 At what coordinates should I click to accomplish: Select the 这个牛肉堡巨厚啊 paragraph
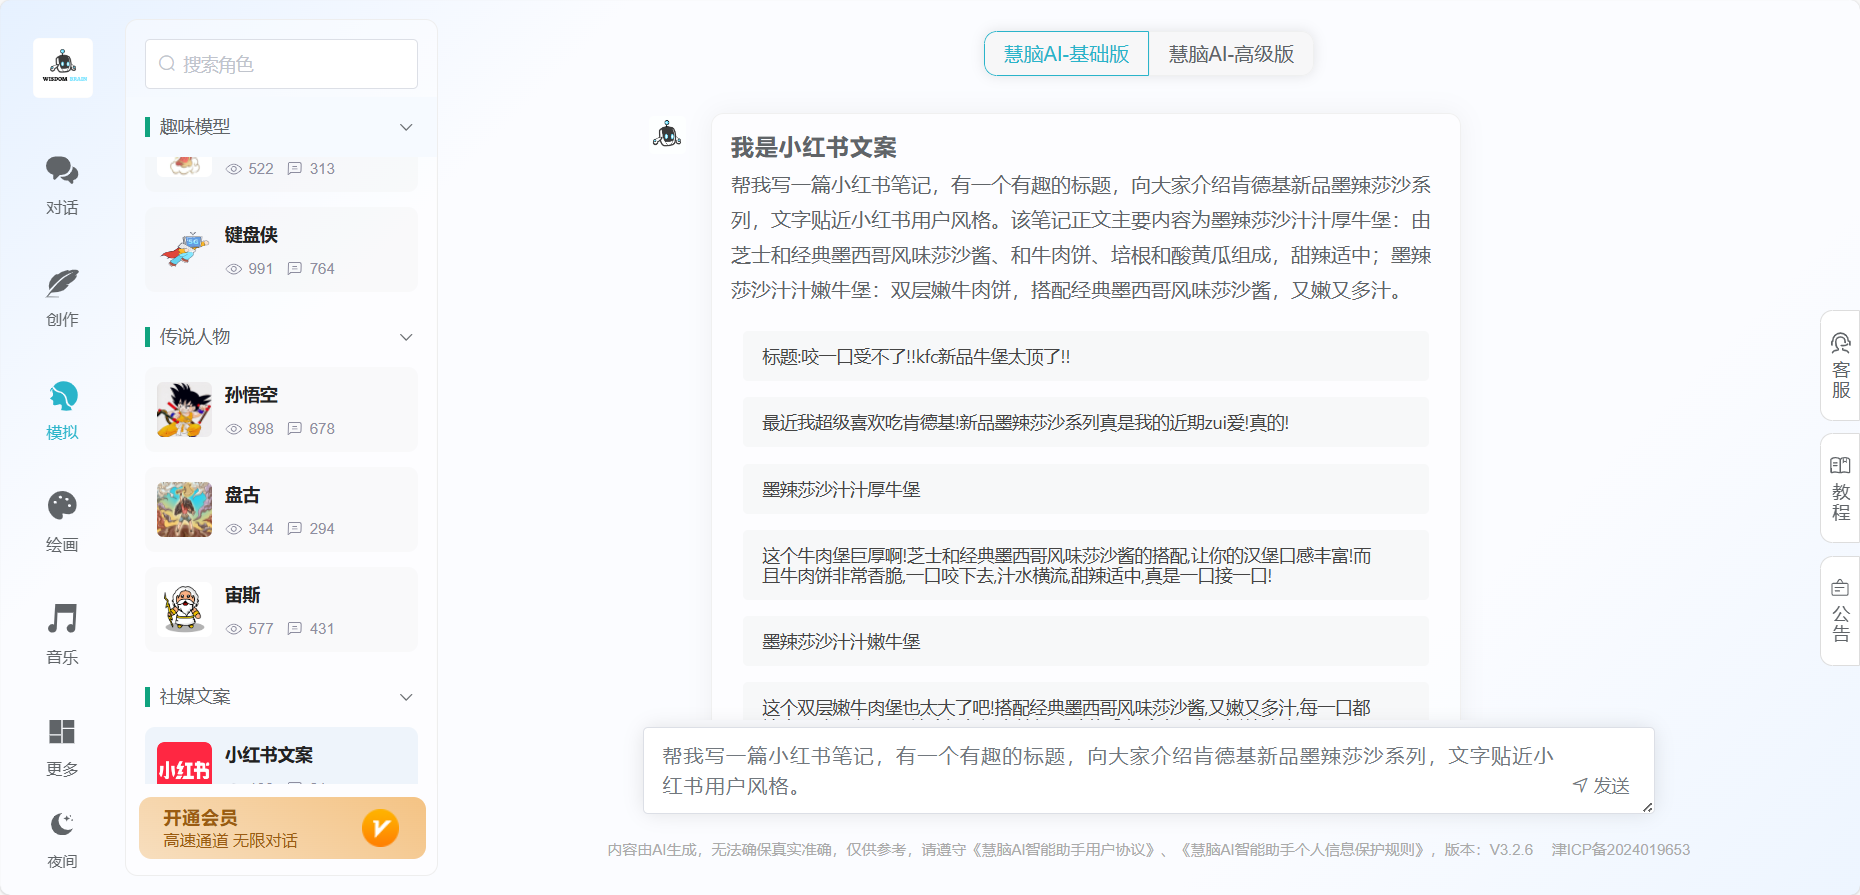(x=1086, y=566)
